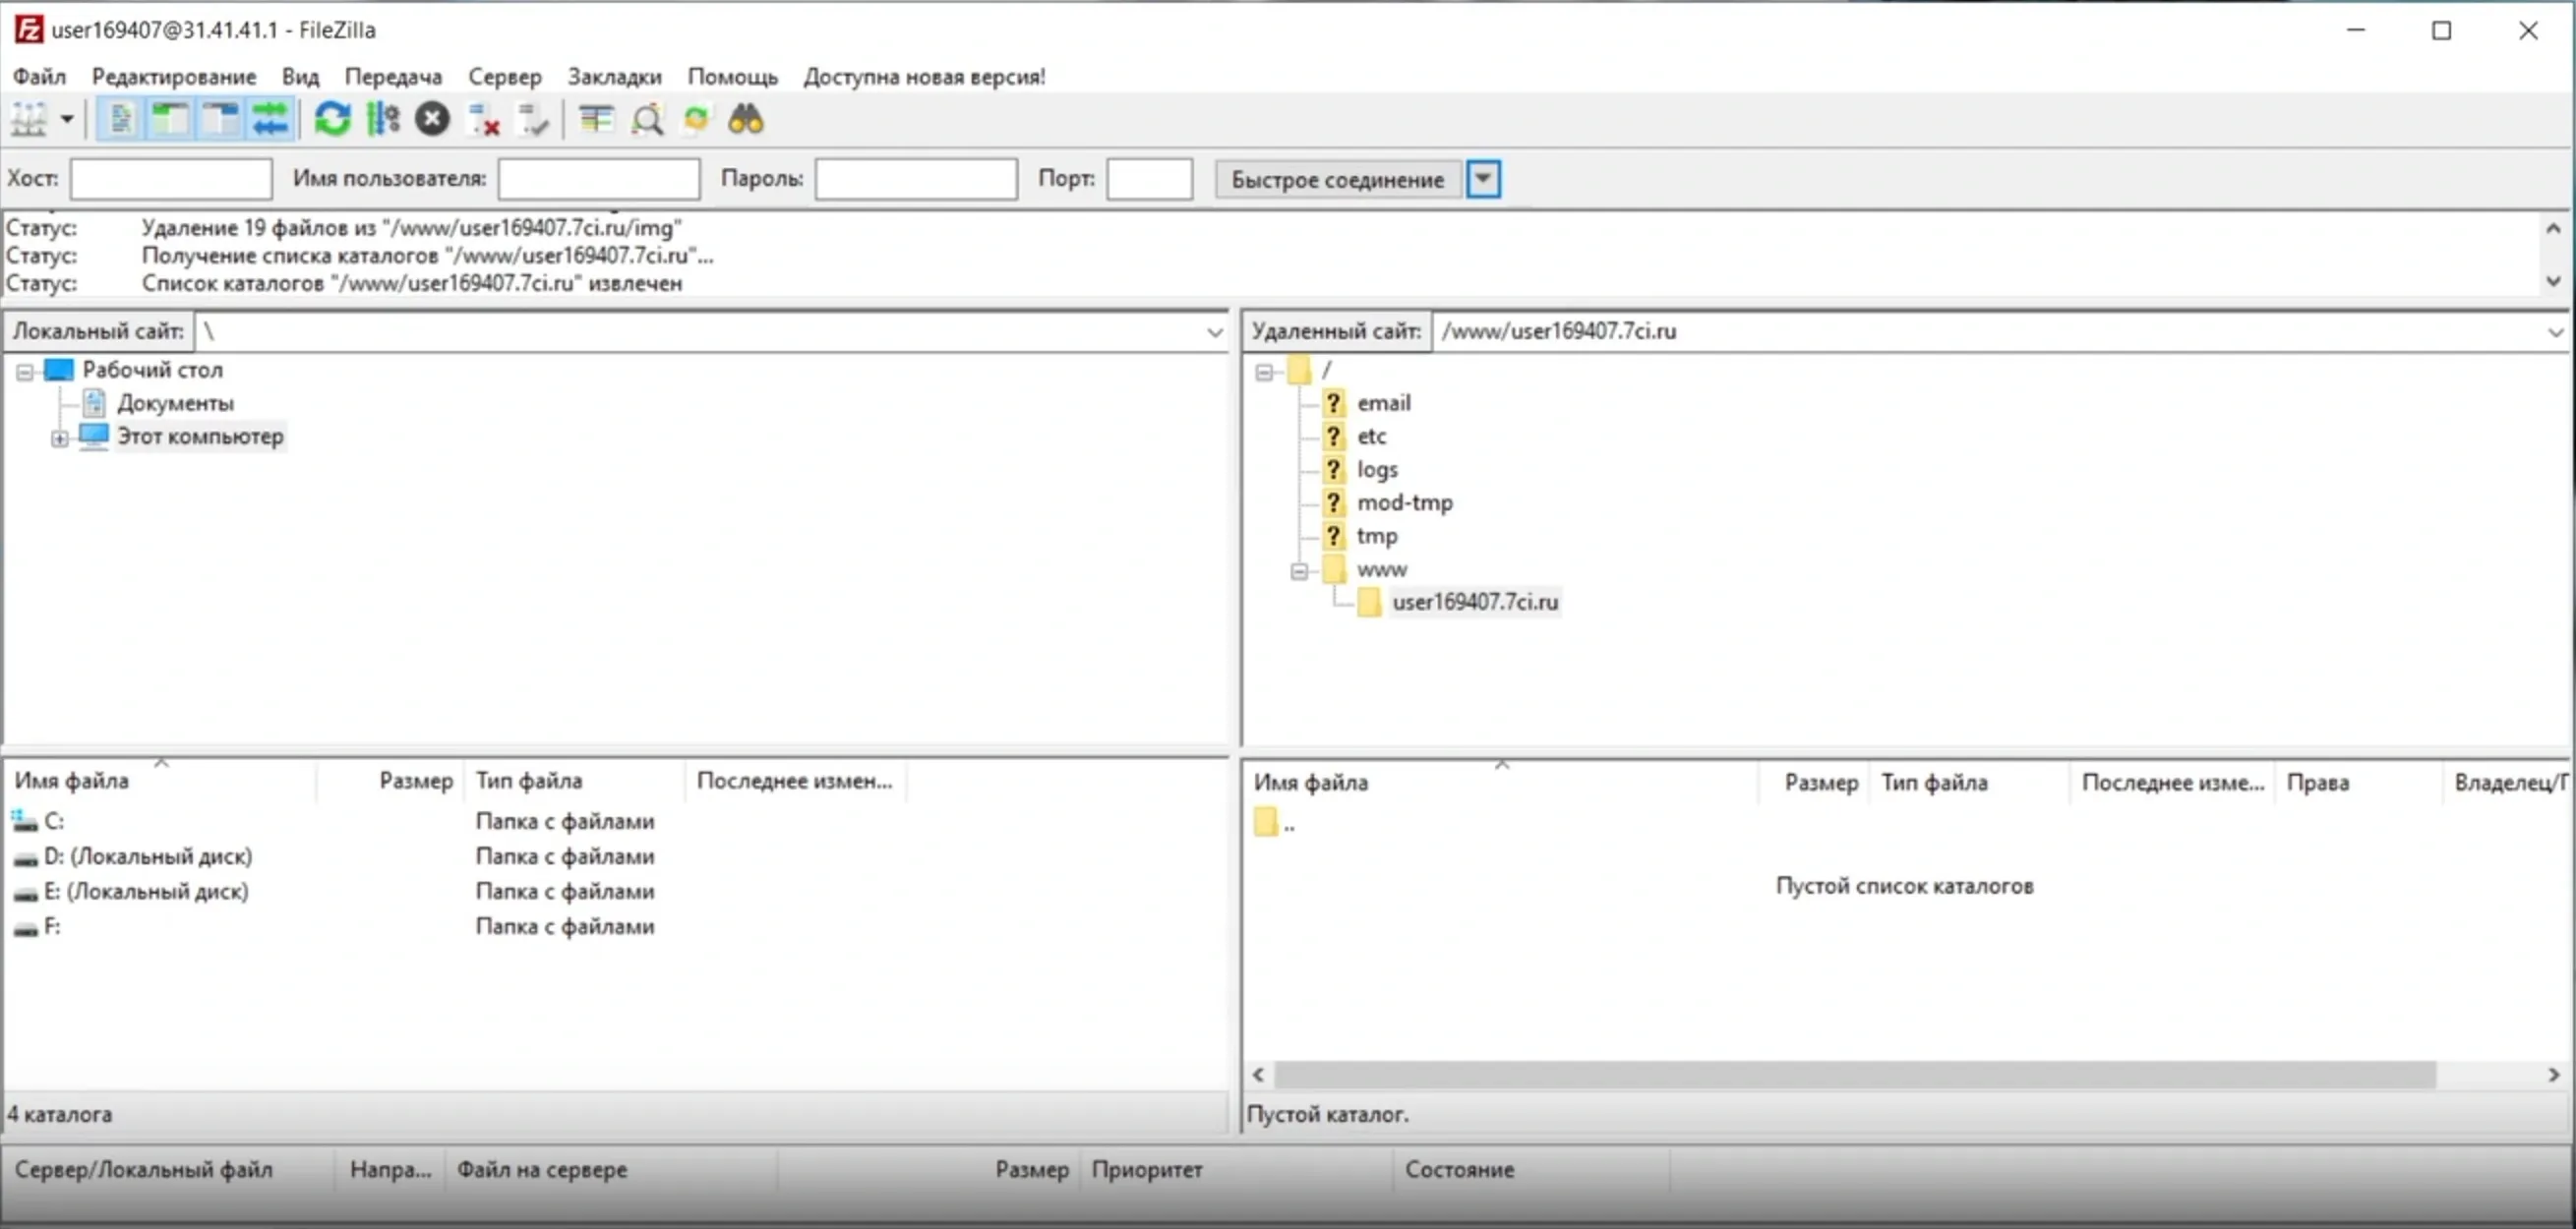Open the Сервер menu
Viewport: 2576px width, 1229px height.
point(505,77)
